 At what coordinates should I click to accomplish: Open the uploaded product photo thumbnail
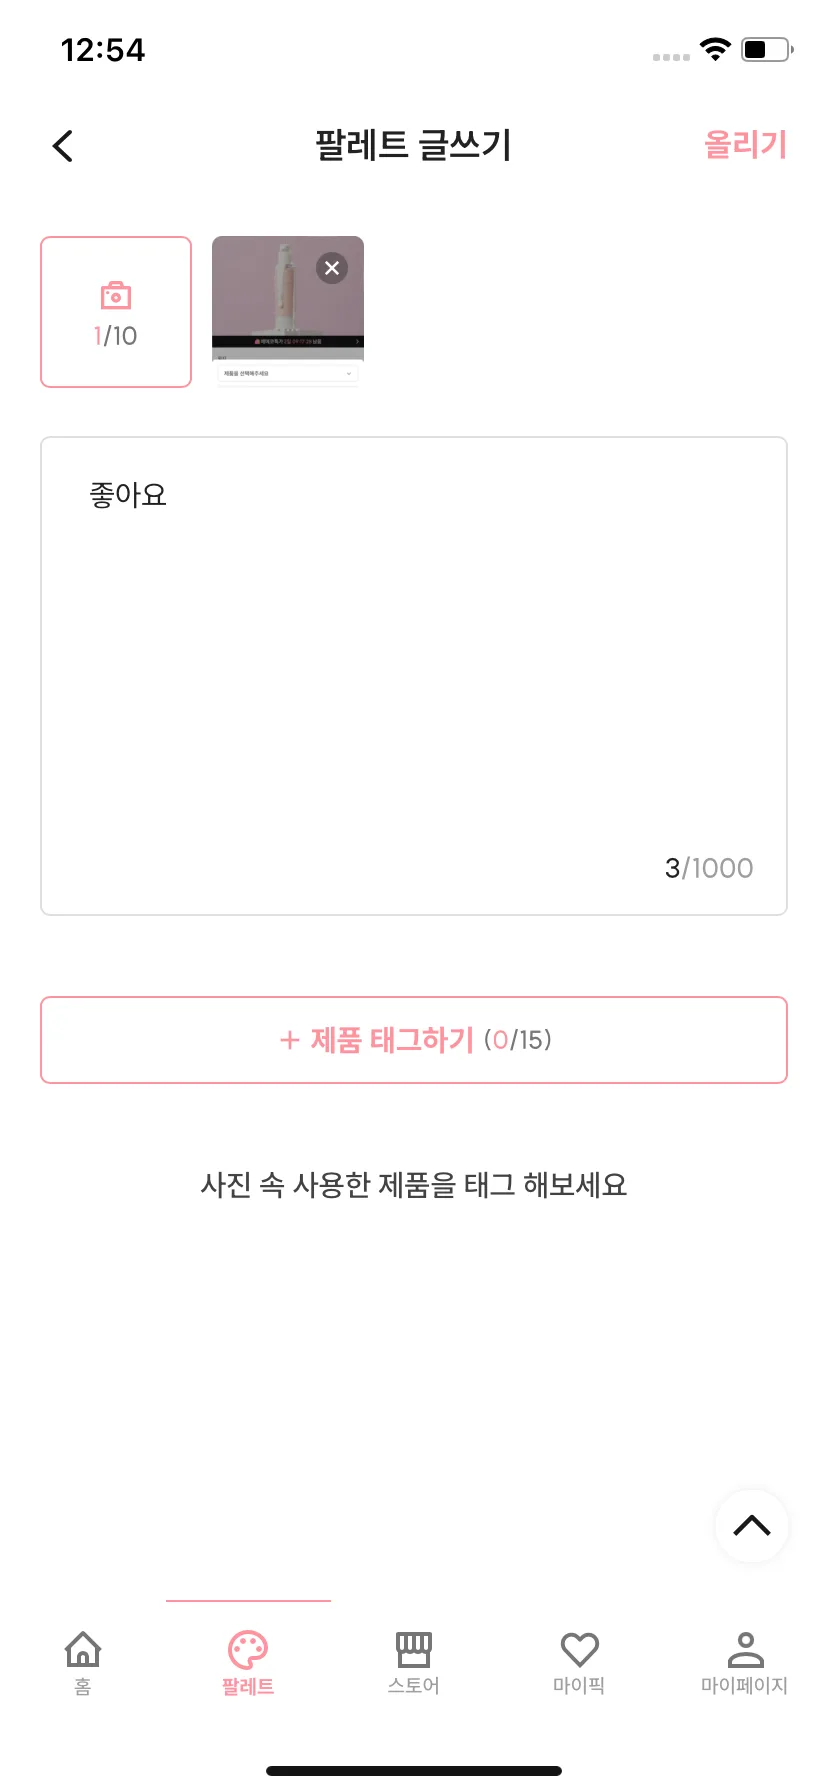click(x=288, y=312)
